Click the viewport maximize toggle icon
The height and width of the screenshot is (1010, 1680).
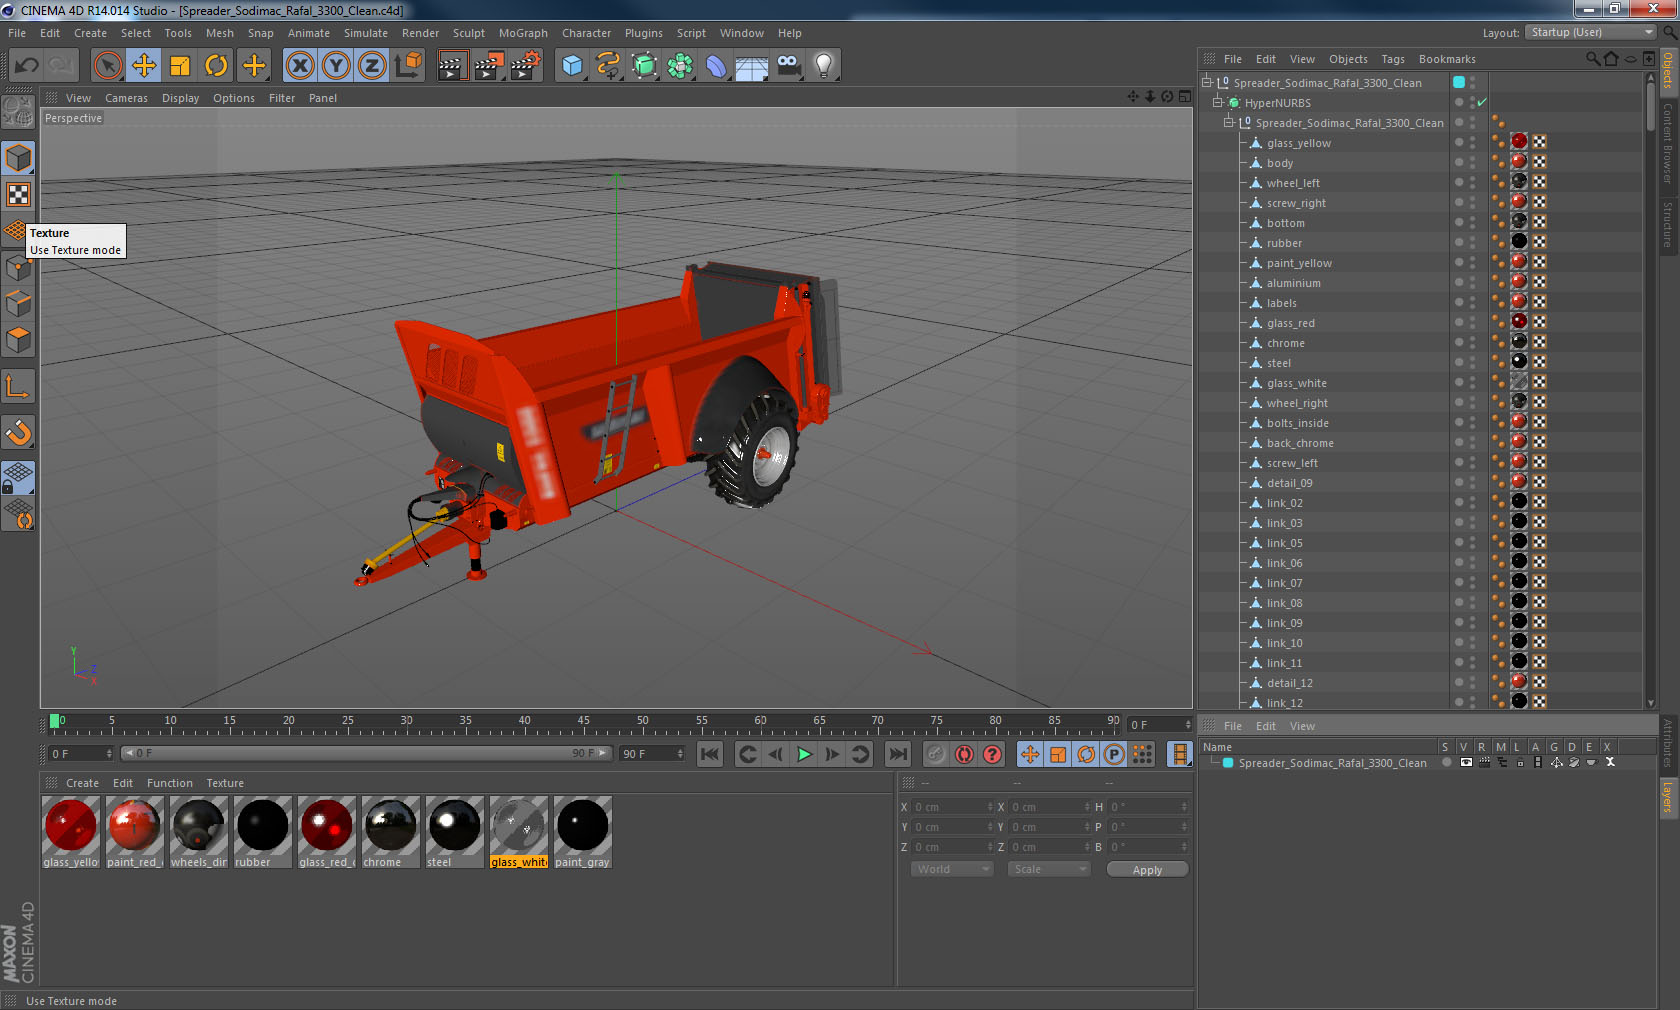(x=1185, y=97)
